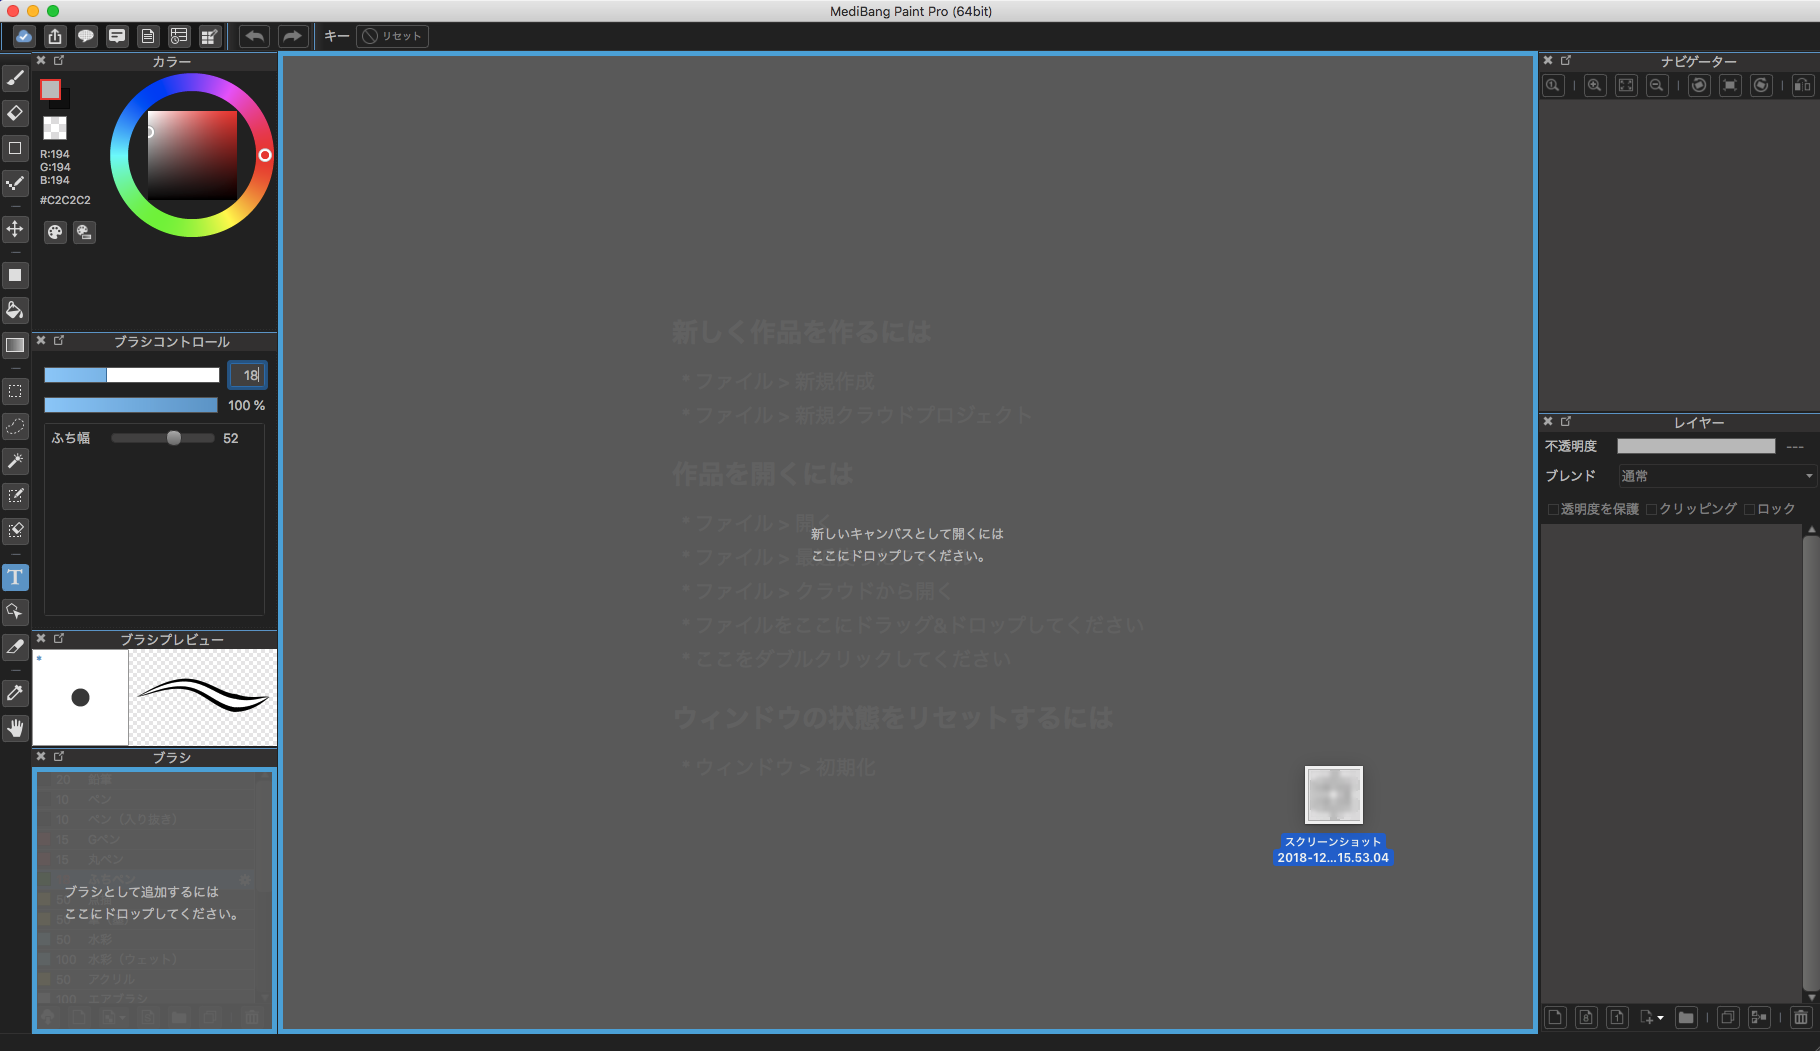Screen dimensions: 1820x1051
Task: Click the brush dot preview thumbnail
Action: click(x=81, y=698)
